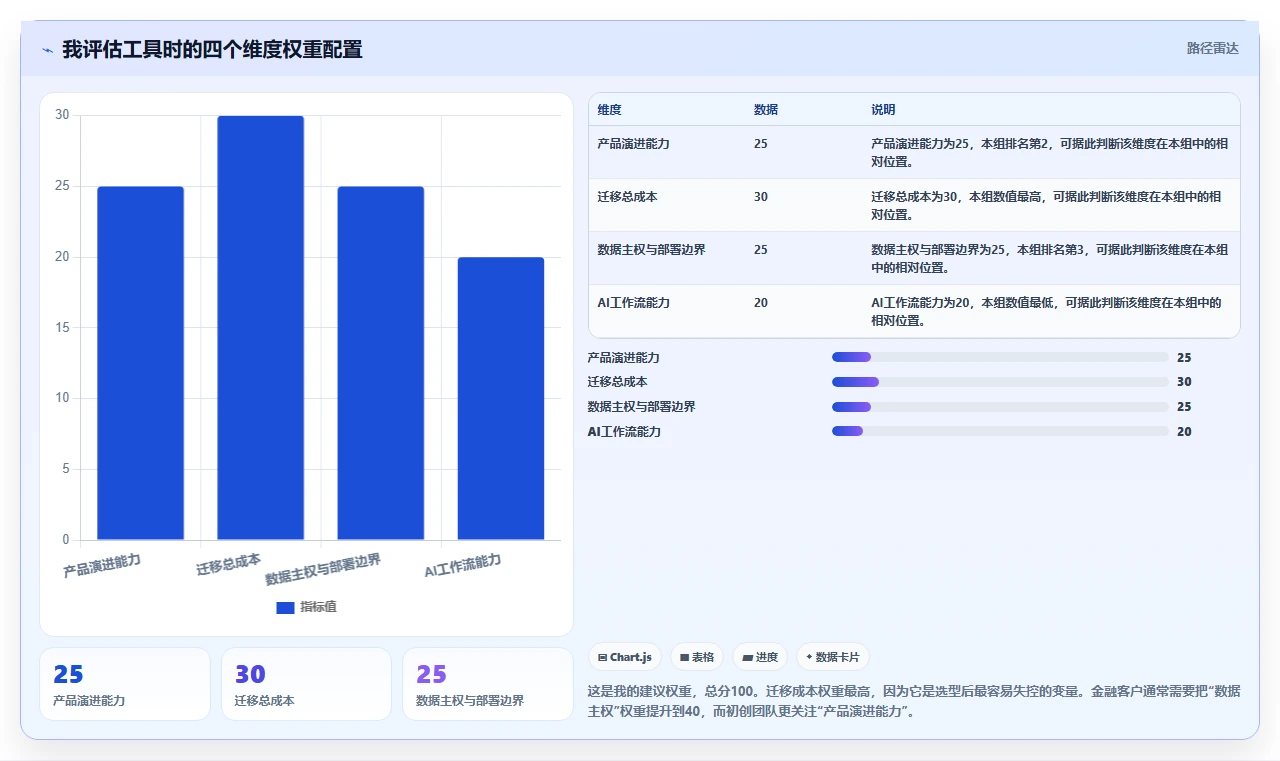Click the 数据主权与部署边界 progress bar
The height and width of the screenshot is (761, 1280).
(1000, 407)
